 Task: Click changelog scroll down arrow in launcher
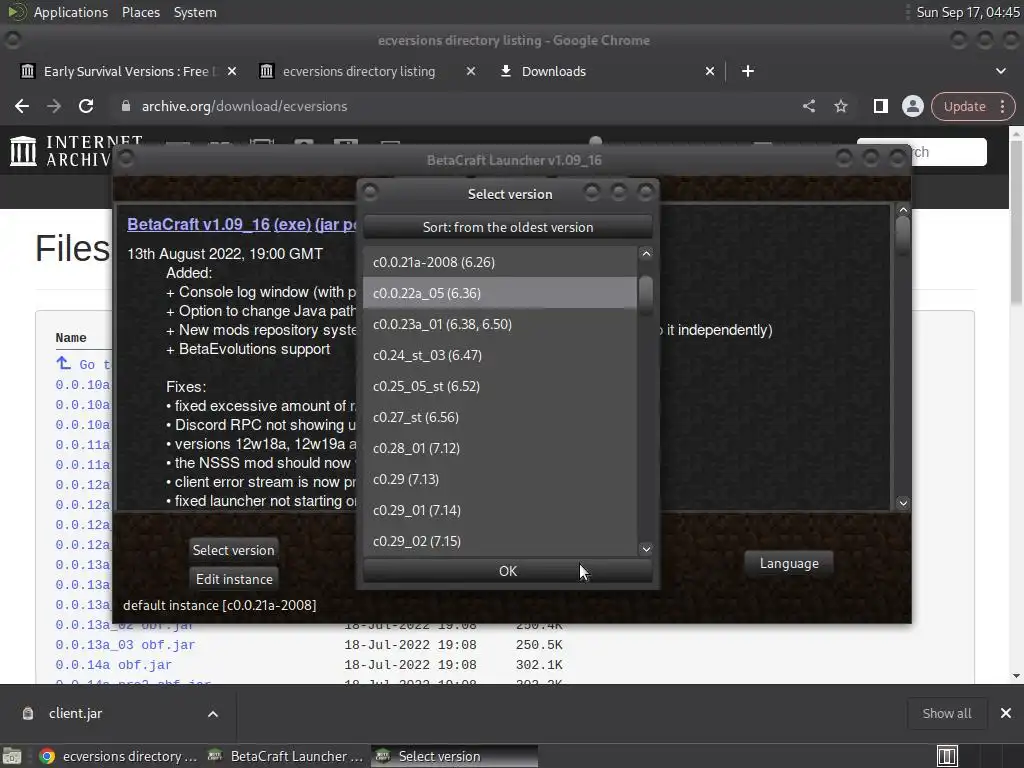(903, 503)
